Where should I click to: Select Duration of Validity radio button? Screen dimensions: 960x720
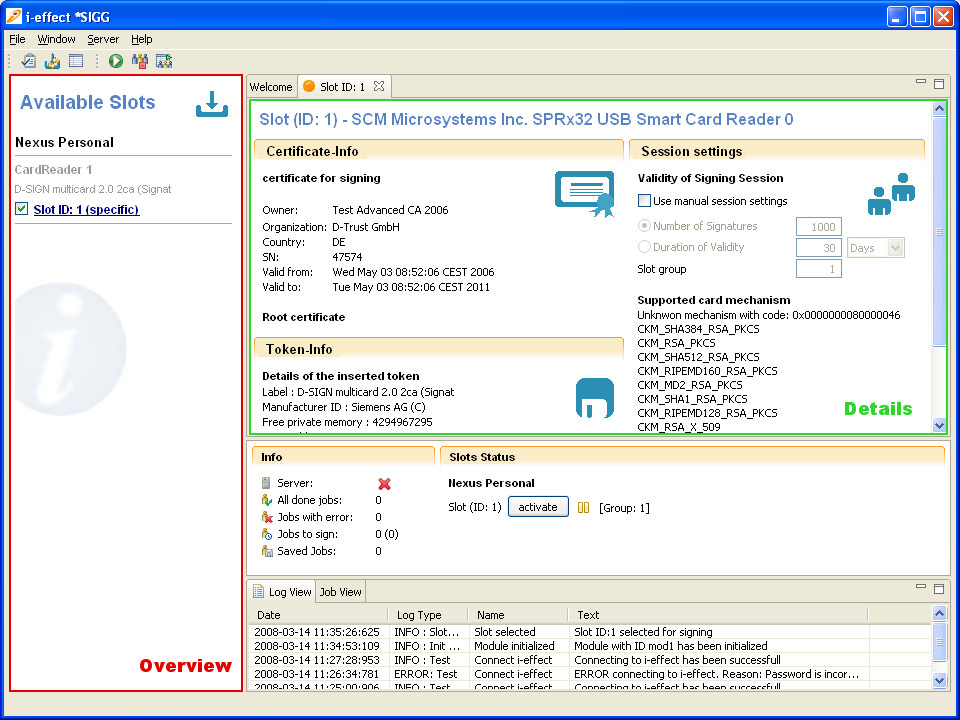(644, 247)
